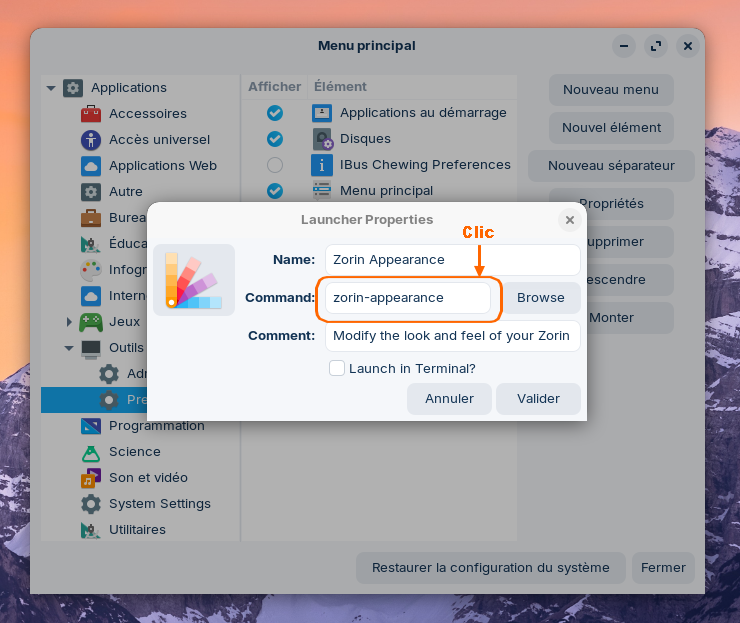The width and height of the screenshot is (740, 623).
Task: Open the Accès universel category icon
Action: coord(91,140)
